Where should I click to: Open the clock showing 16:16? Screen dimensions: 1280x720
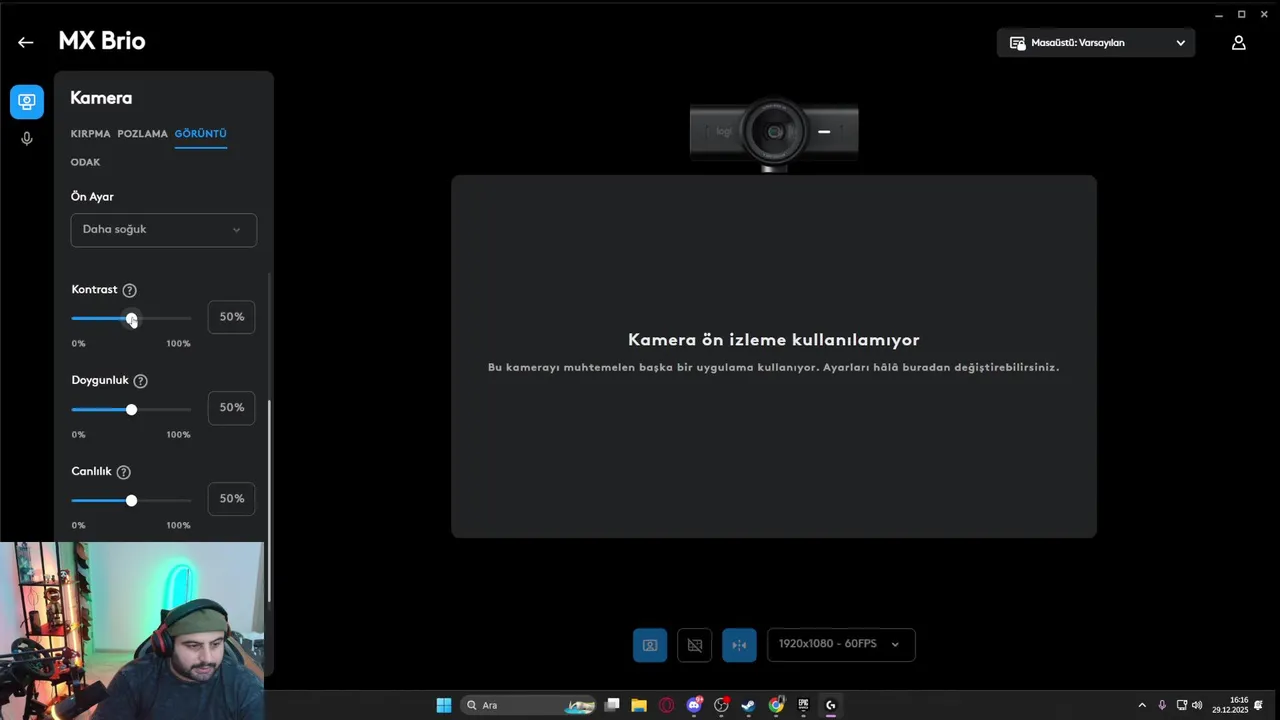(1230, 705)
